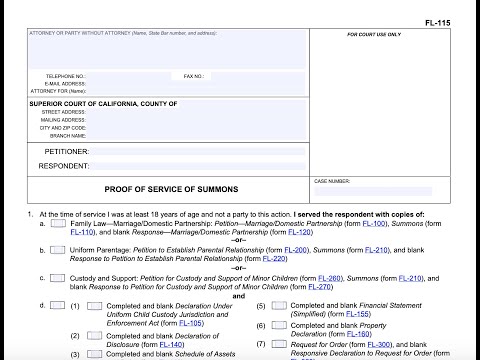
Task: Open the FL-155 form link
Action: click(357, 314)
